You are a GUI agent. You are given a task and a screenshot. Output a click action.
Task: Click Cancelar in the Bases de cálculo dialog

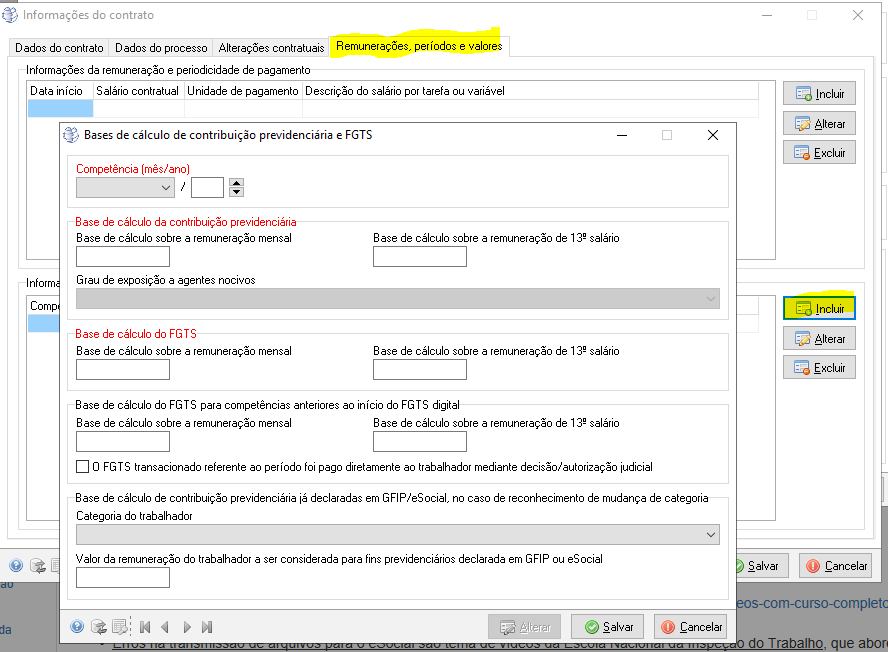690,627
